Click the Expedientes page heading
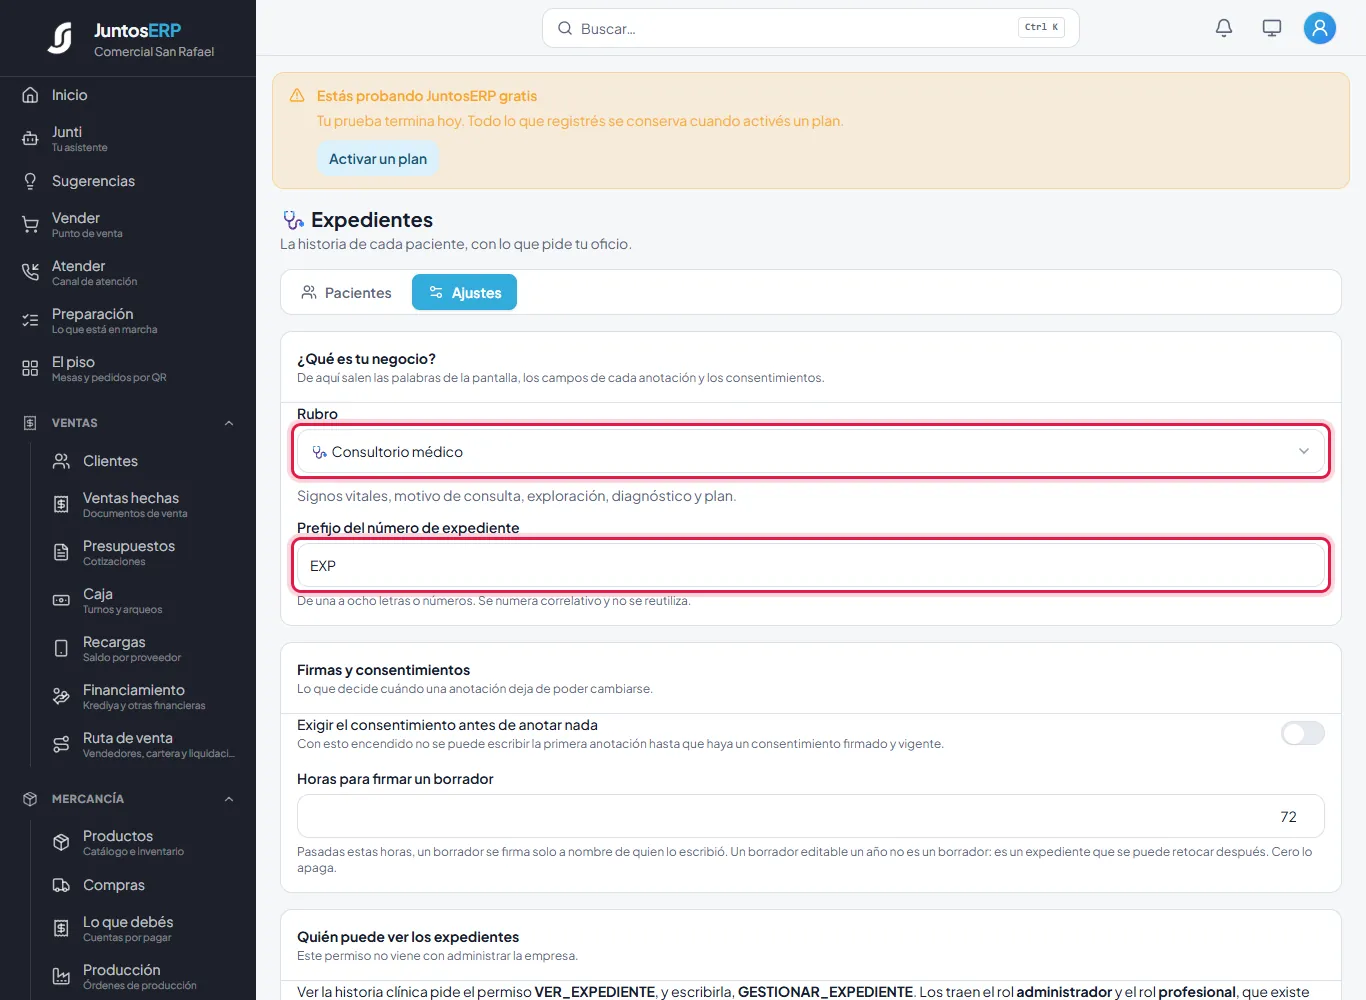The height and width of the screenshot is (1000, 1366). 372,220
